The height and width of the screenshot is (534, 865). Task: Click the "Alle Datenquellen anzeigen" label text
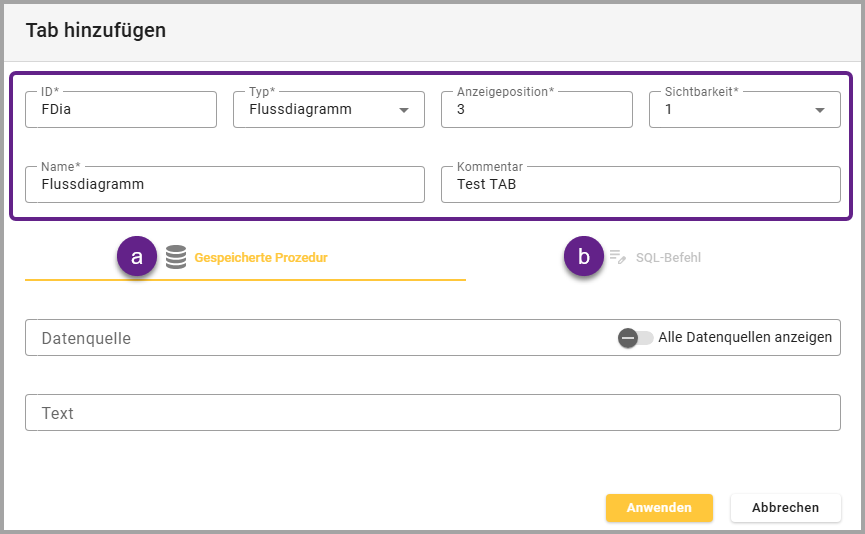pyautogui.click(x=745, y=338)
